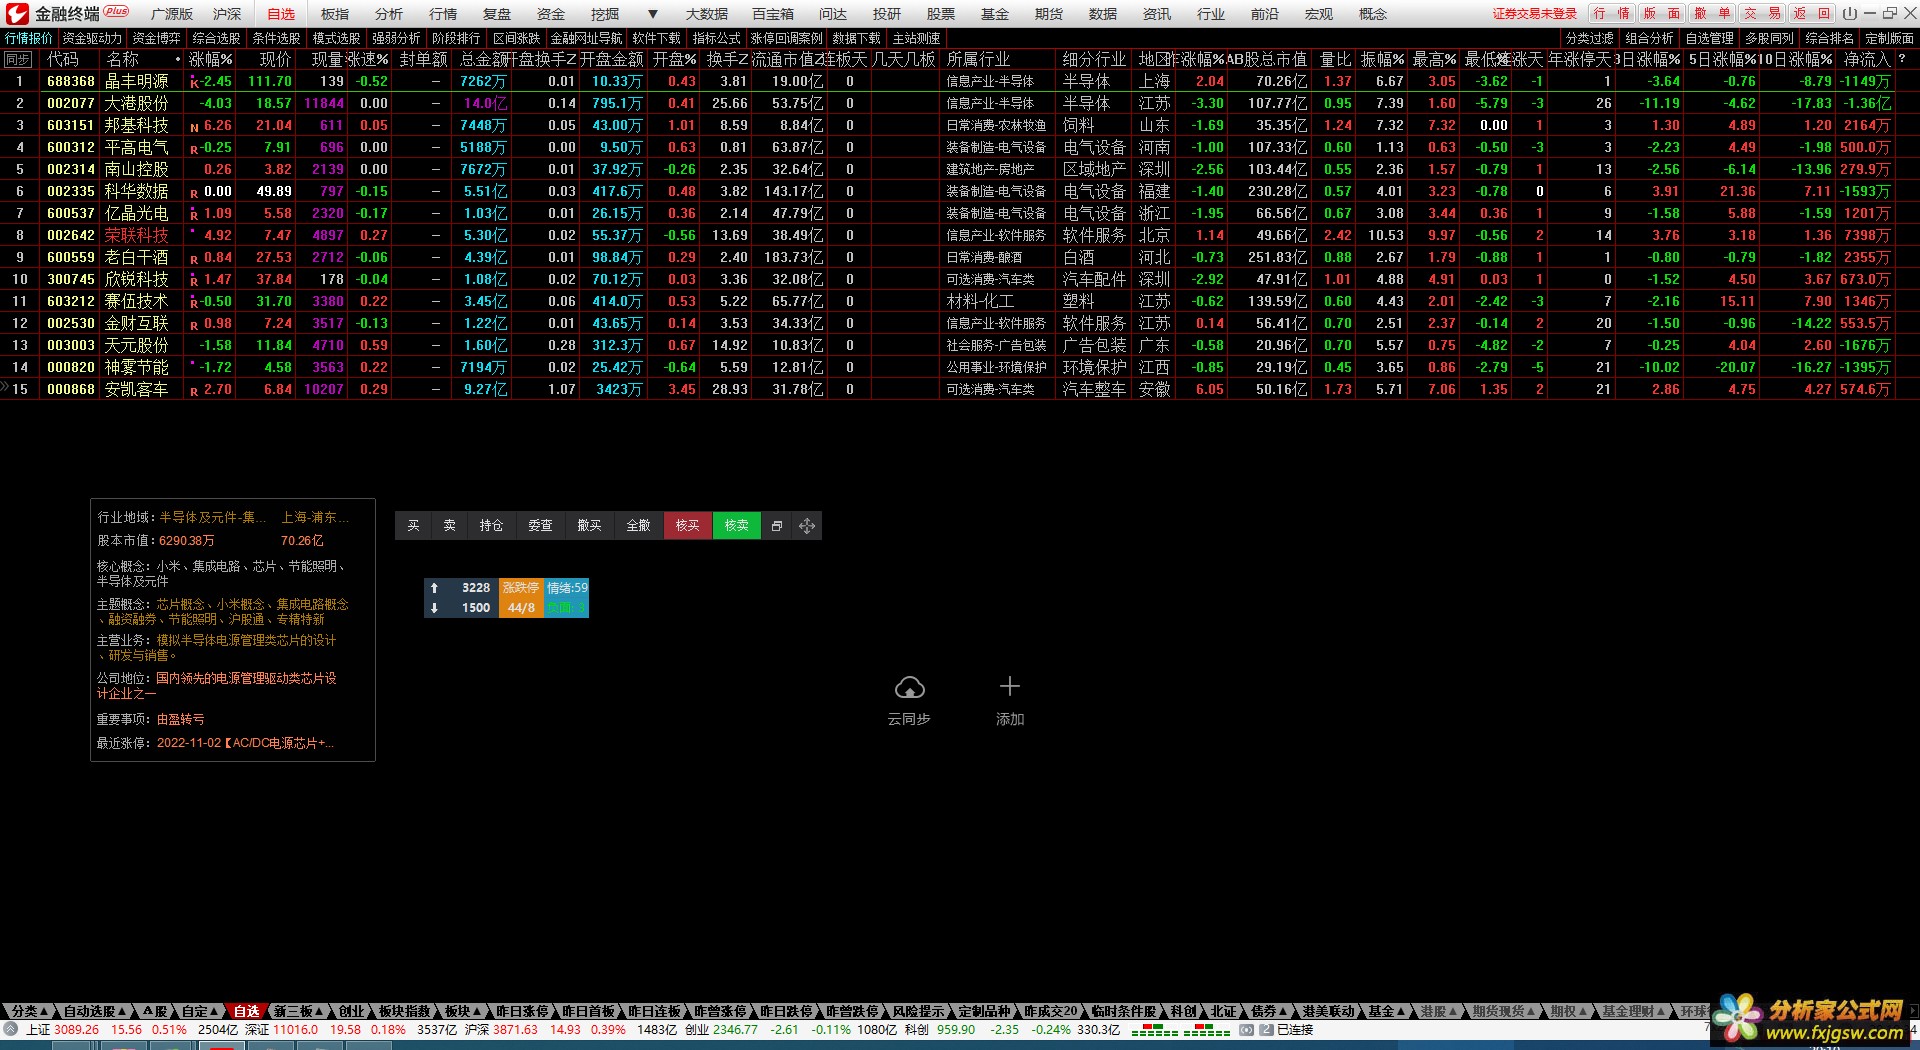Viewport: 1920px width, 1050px height.
Task: Open the 宏观 menu
Action: 1319,14
